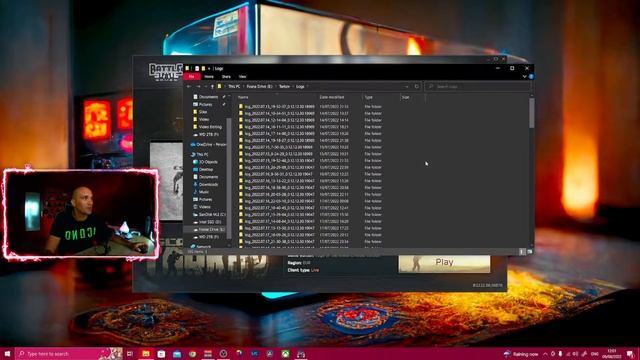Image resolution: width=640 pixels, height=360 pixels.
Task: Click the Battlestate Games logo in launcher
Action: pos(165,72)
